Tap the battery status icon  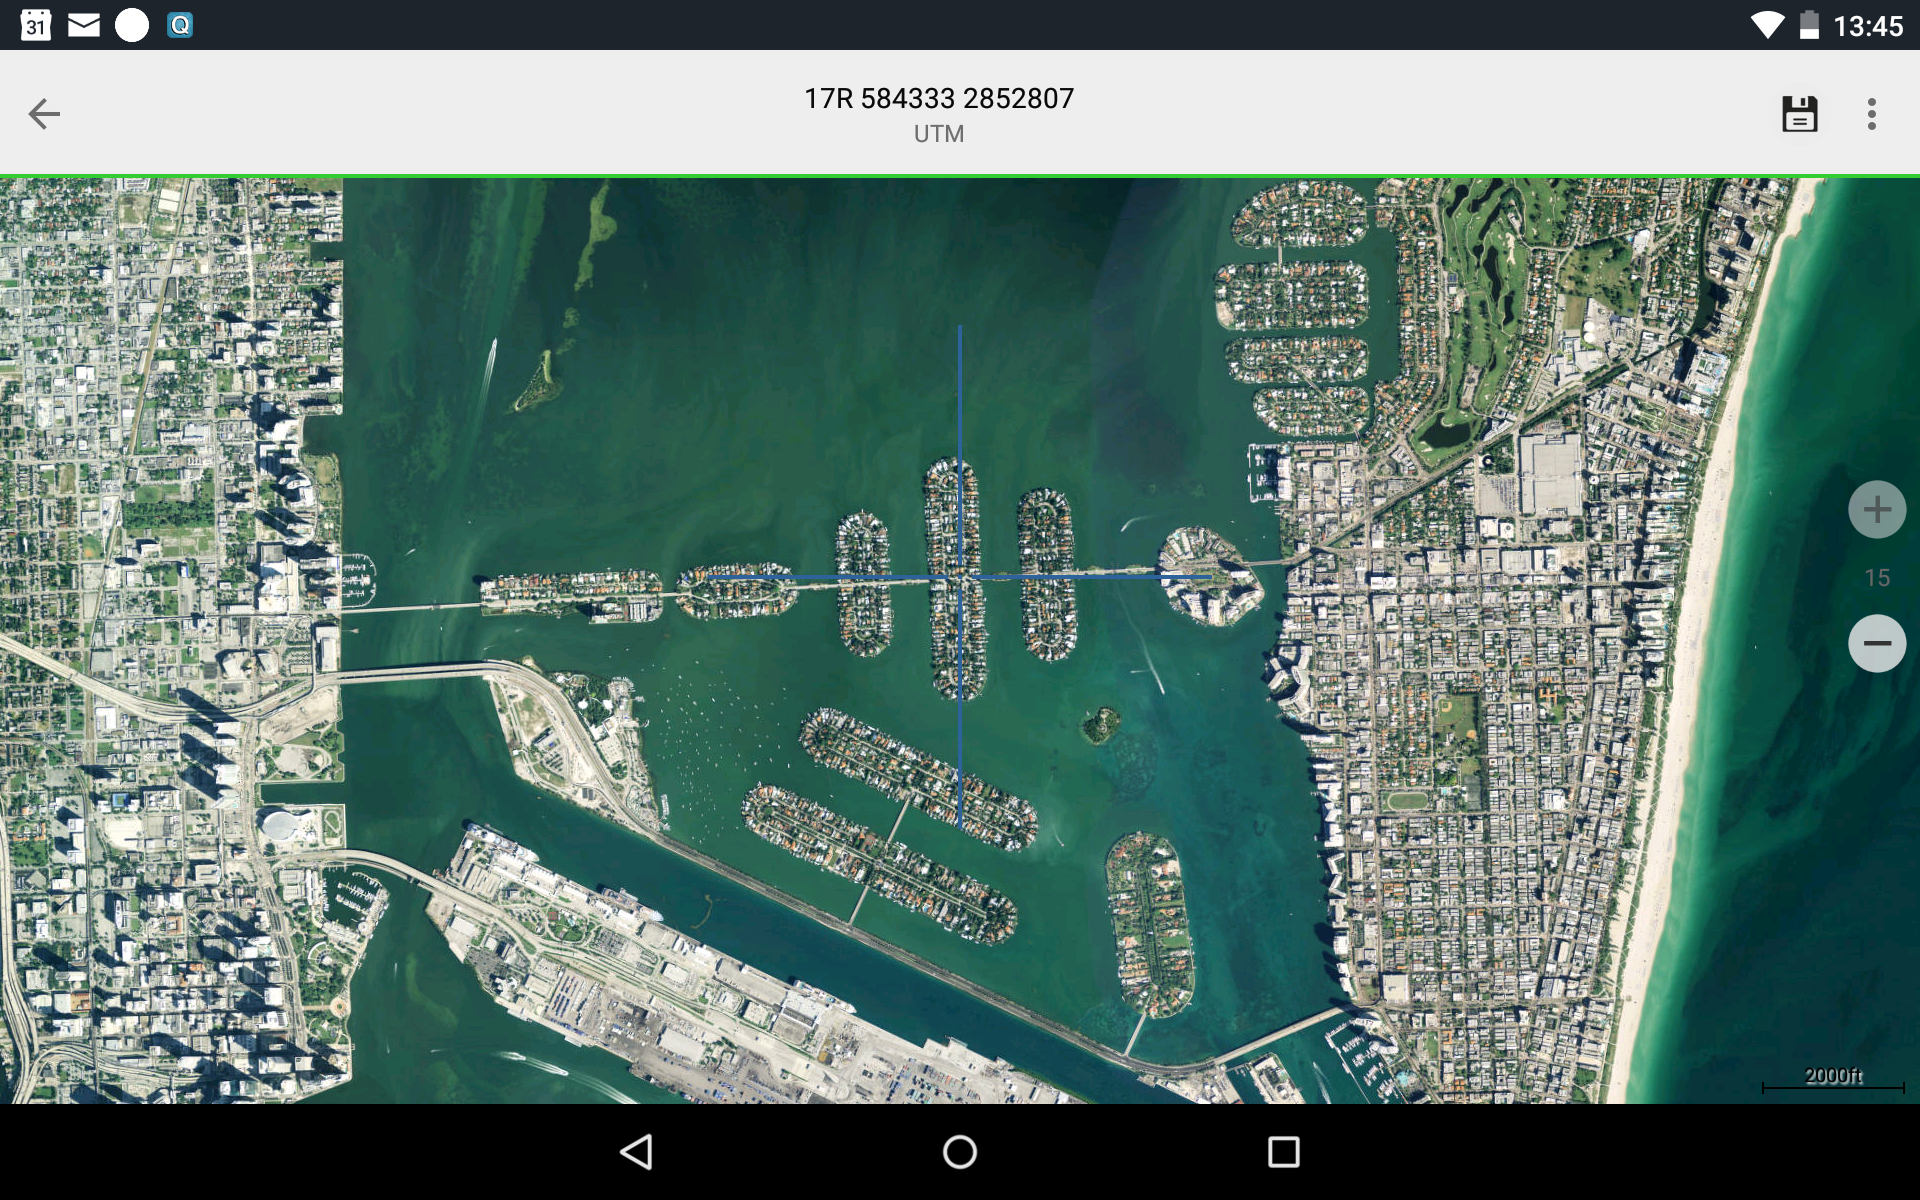pyautogui.click(x=1809, y=25)
